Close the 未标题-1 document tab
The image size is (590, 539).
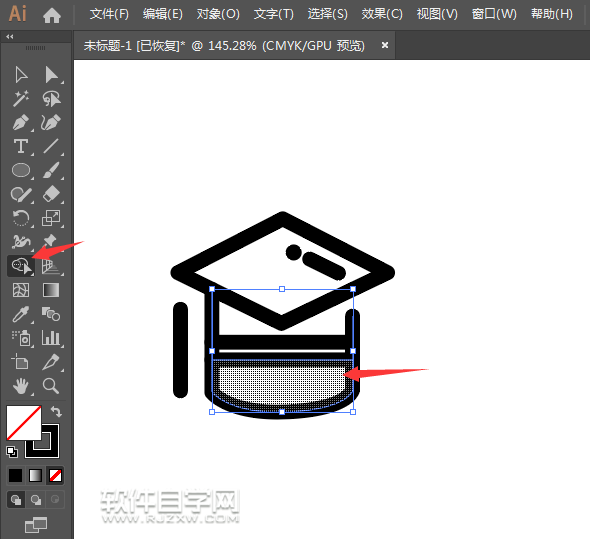click(385, 45)
